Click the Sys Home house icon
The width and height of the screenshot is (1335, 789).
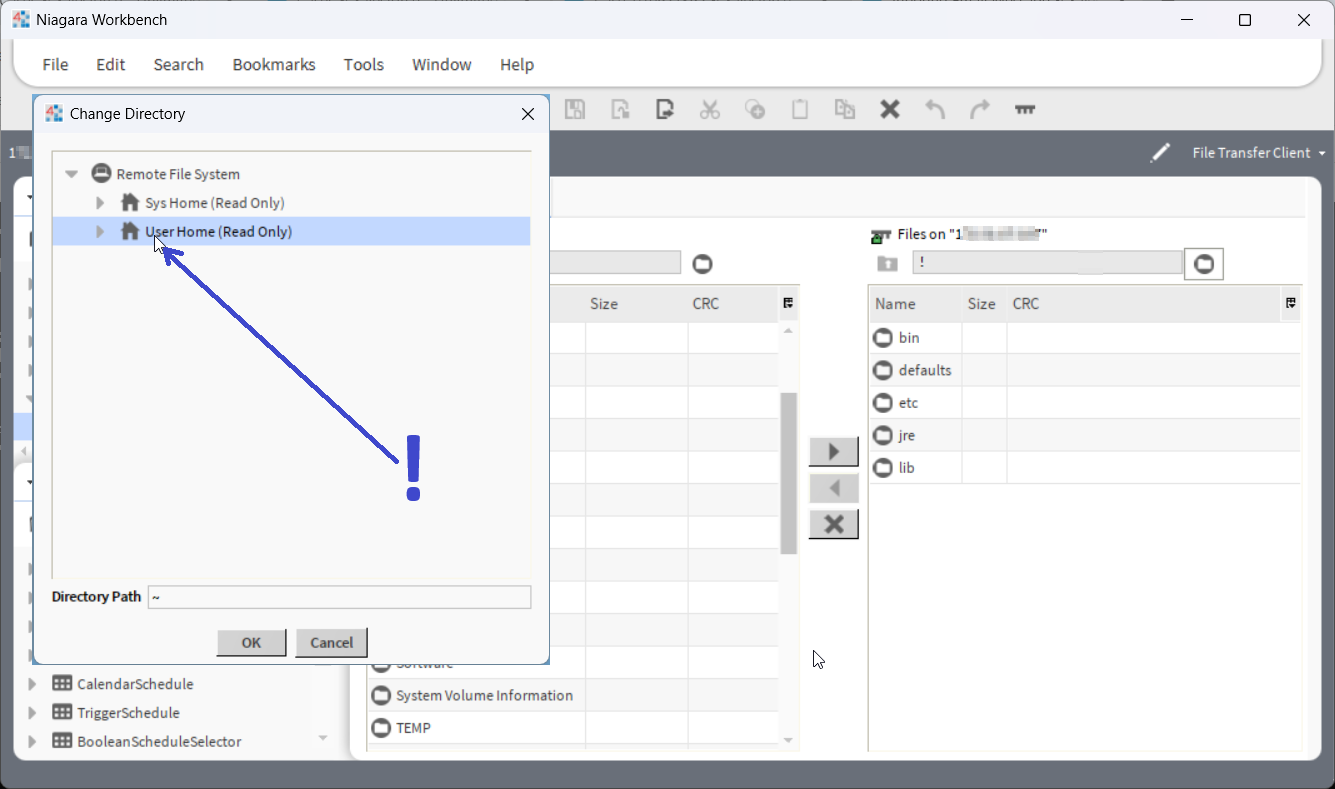(130, 203)
